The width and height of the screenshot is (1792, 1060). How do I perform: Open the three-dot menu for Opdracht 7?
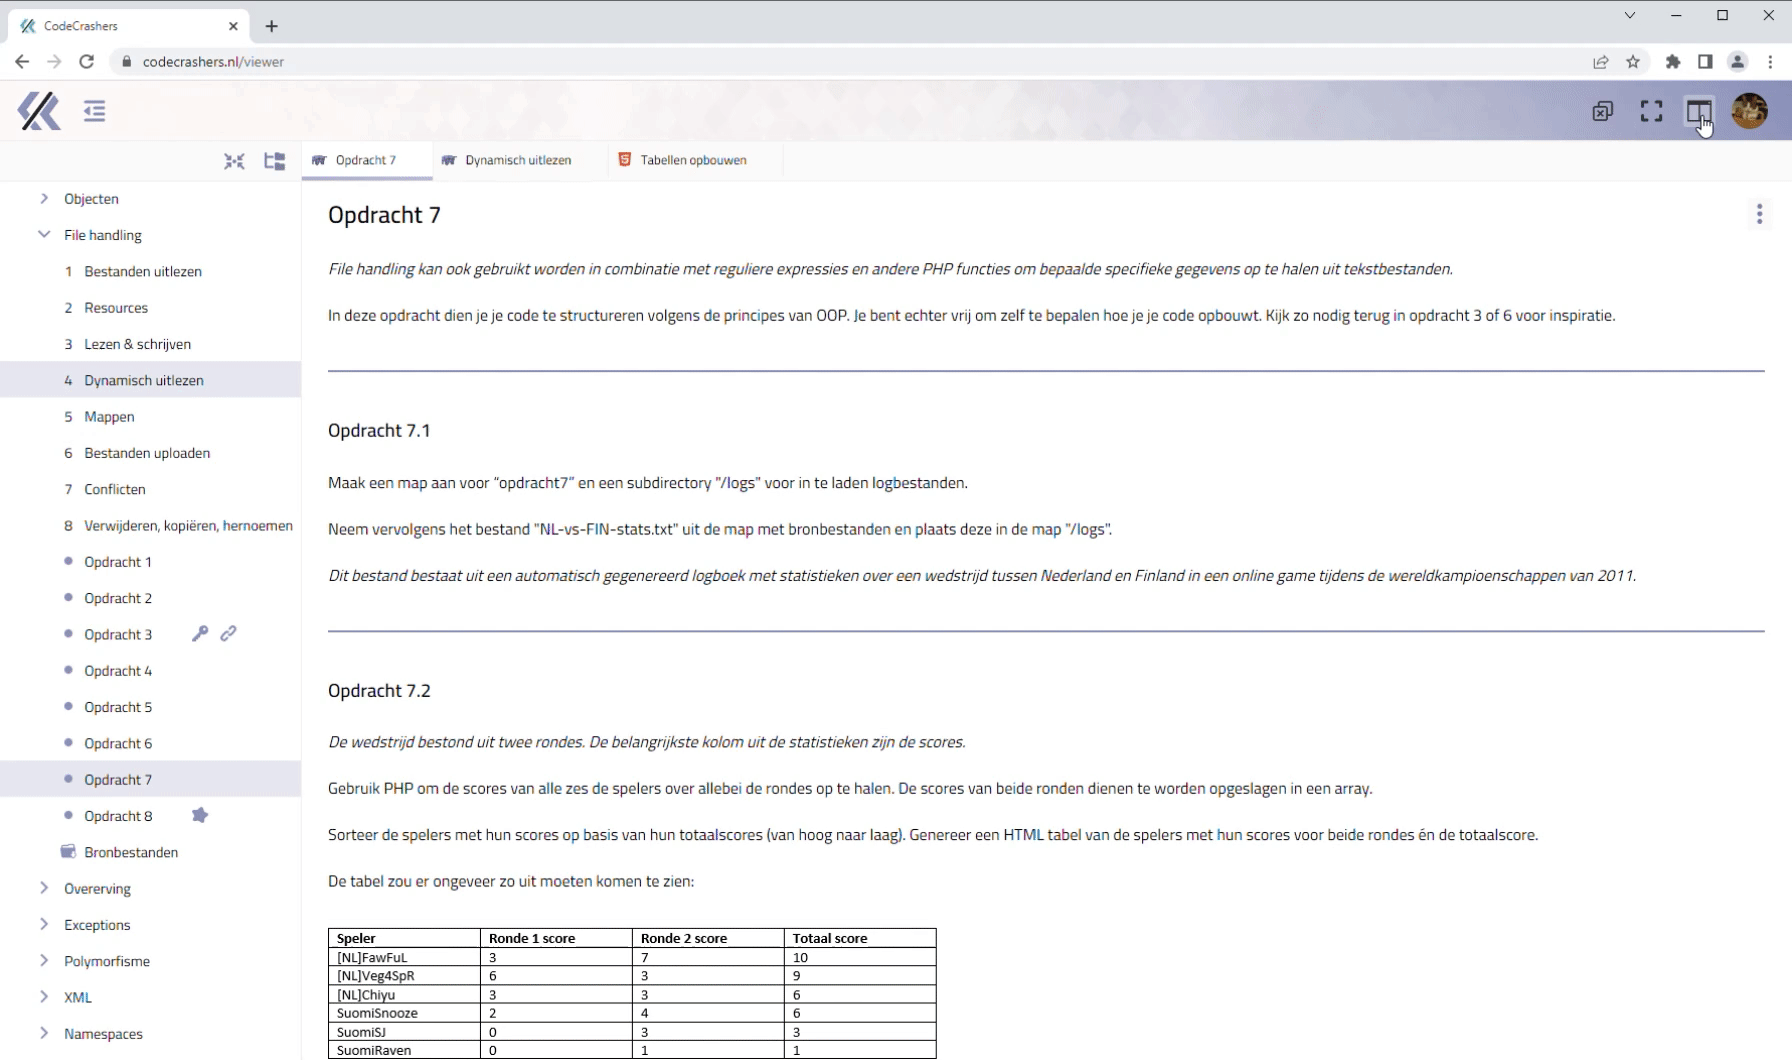click(1759, 214)
